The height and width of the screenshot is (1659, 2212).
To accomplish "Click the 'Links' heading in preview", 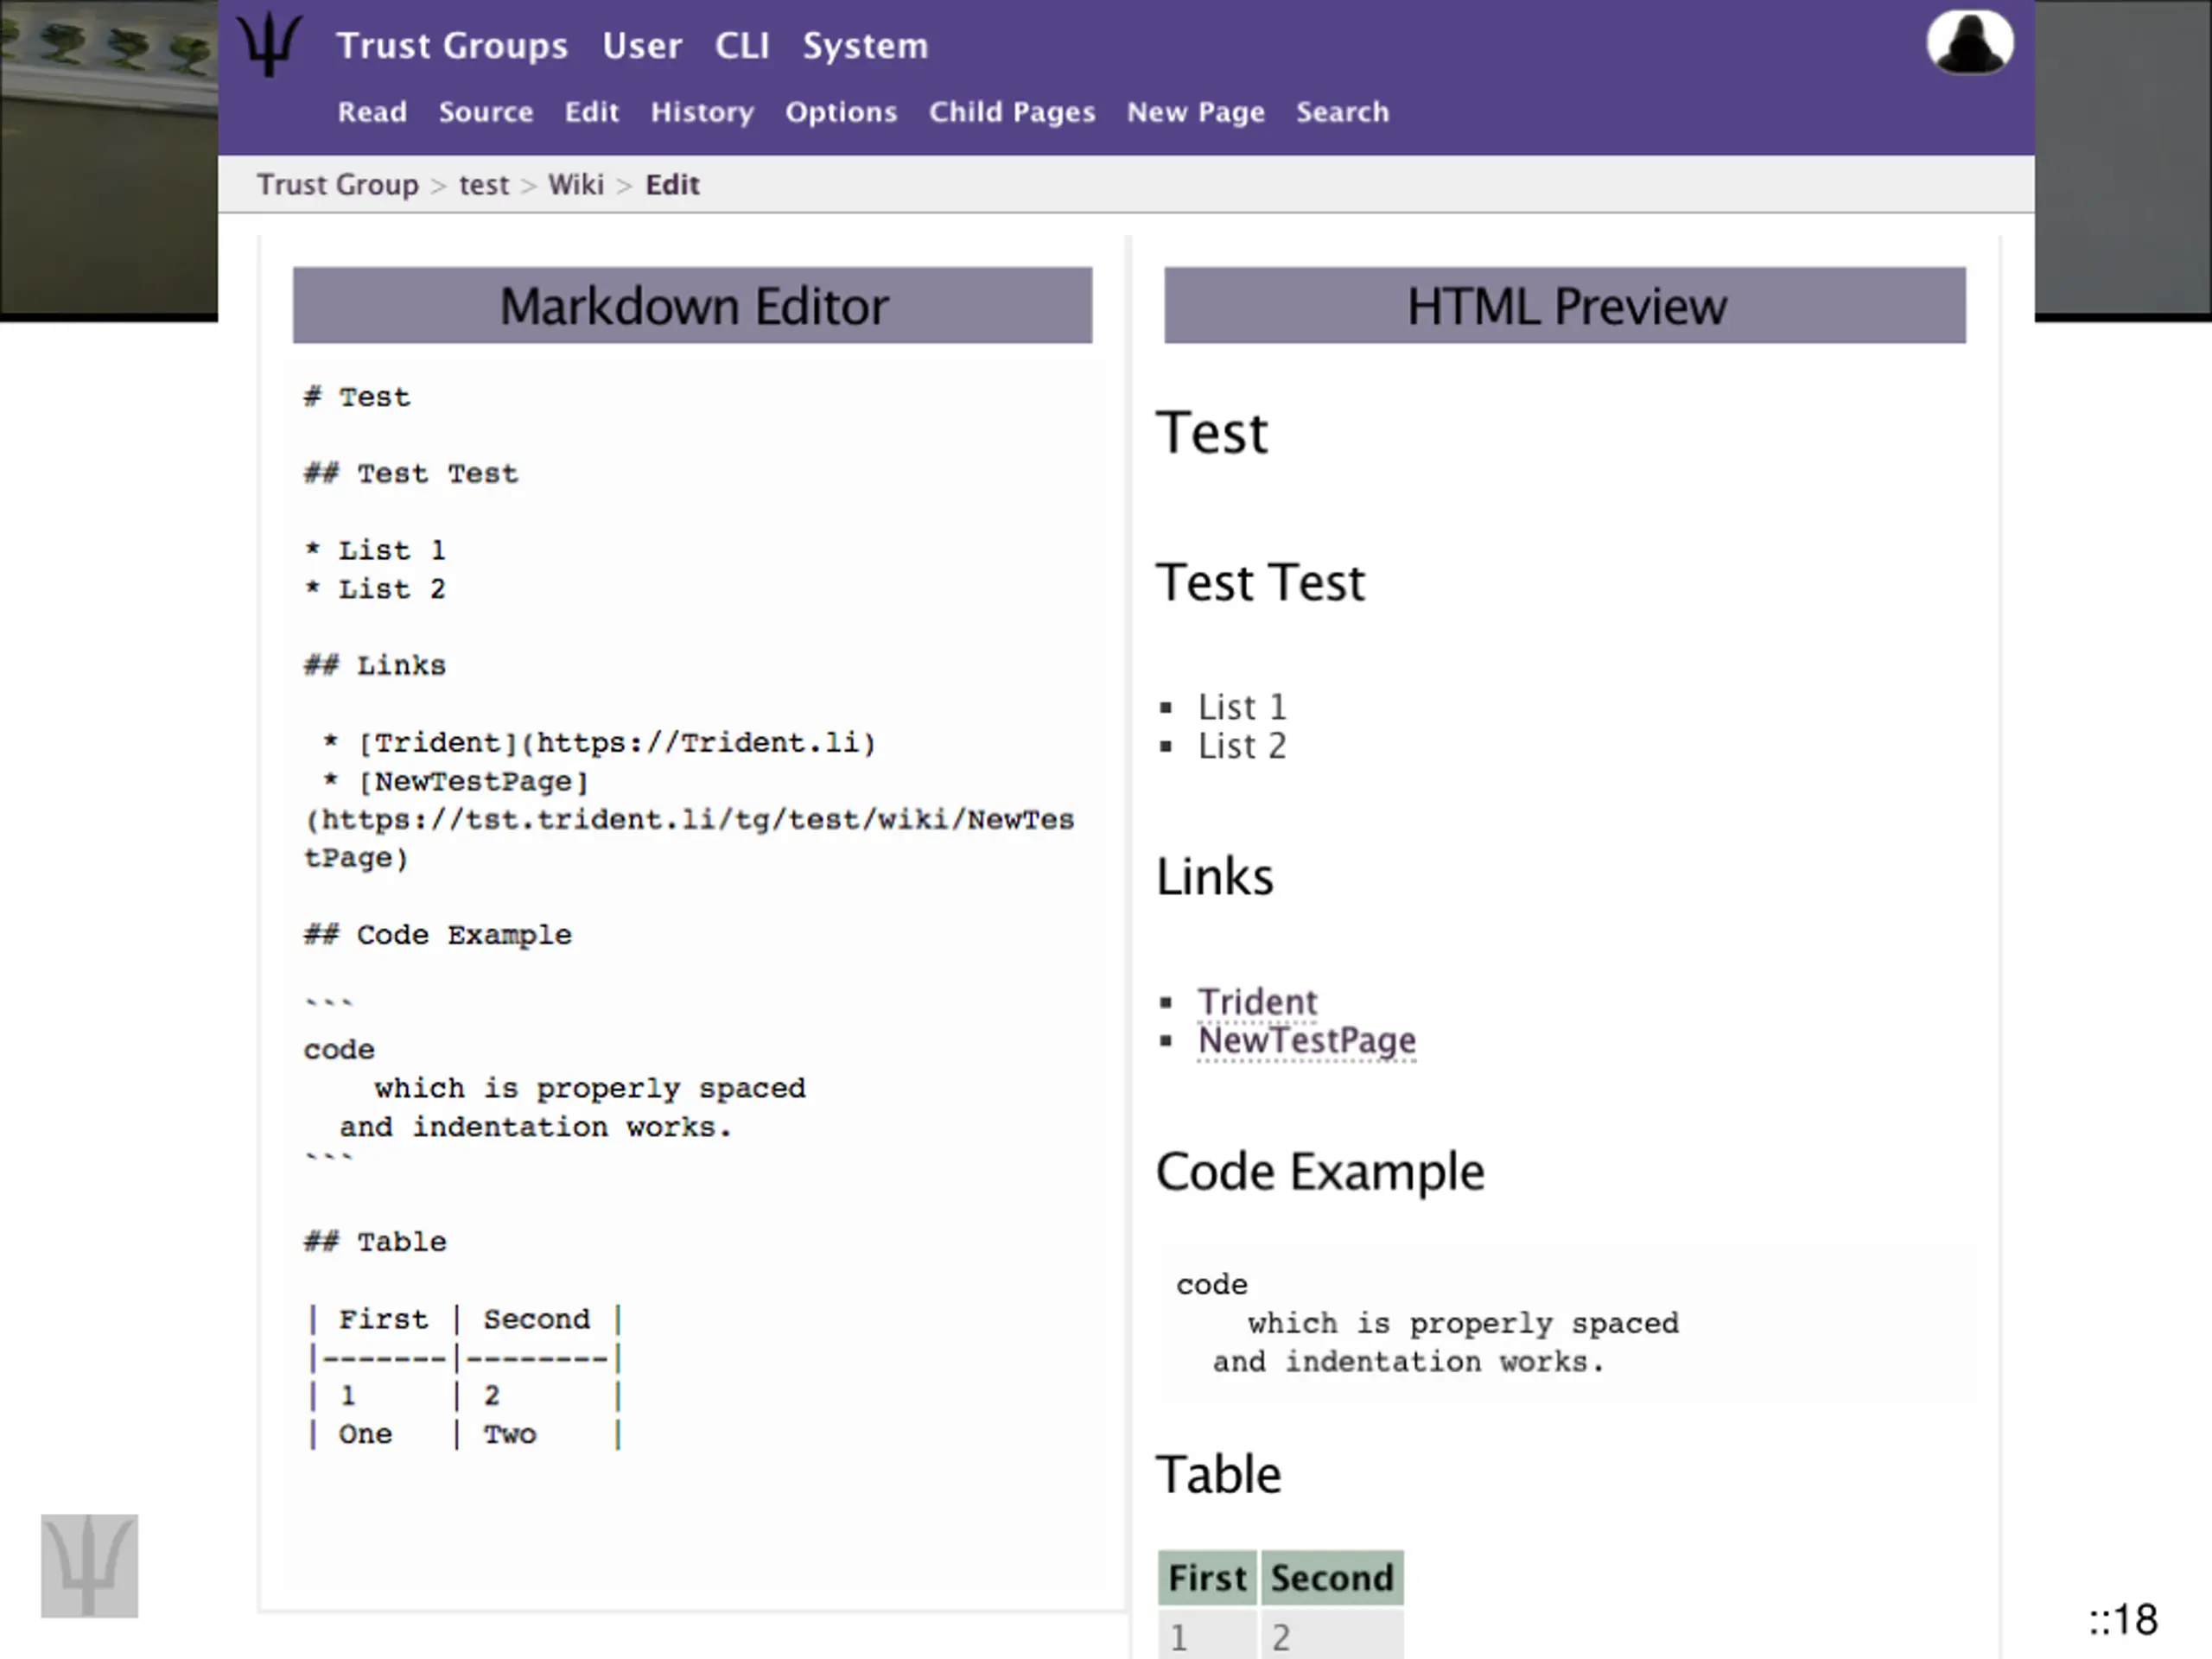I will coord(1214,877).
